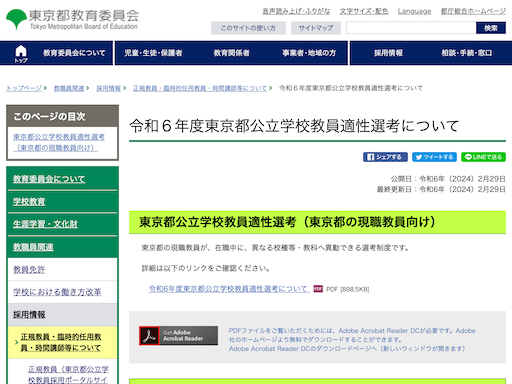Open 学校教育 sidebar link
This screenshot has width=512, height=384.
pyautogui.click(x=29, y=202)
